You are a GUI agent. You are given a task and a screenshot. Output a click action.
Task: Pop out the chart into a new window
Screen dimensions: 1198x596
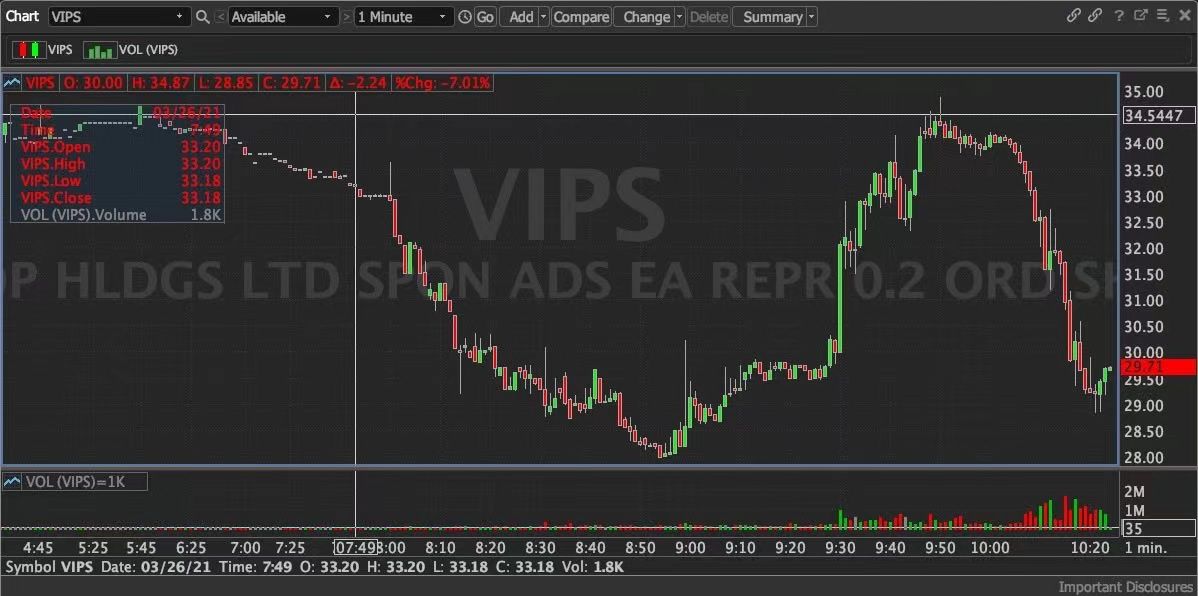coord(1141,15)
